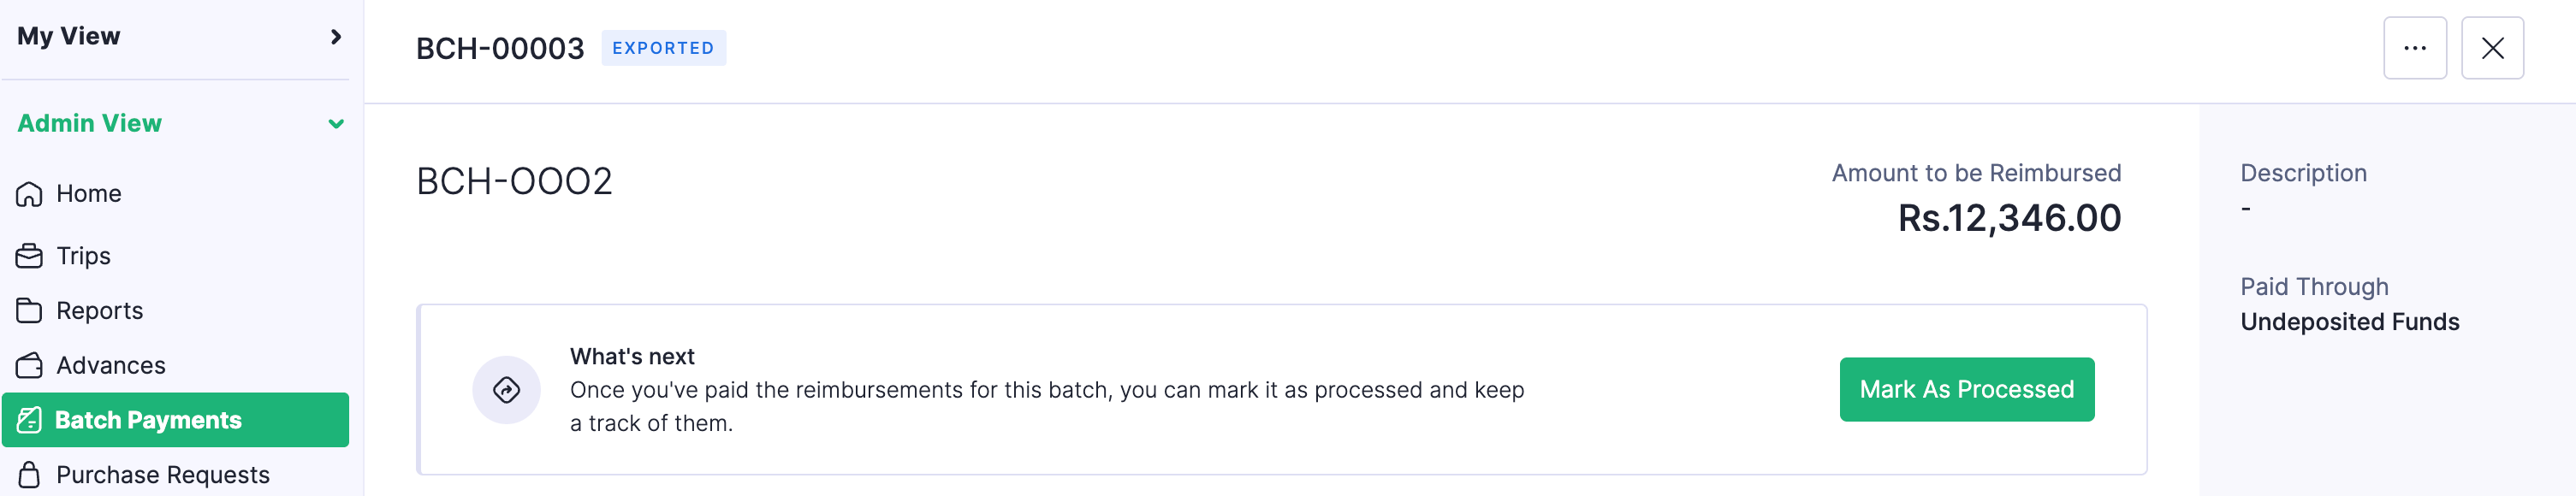Click the Batch Payments icon
2576x496 pixels.
pyautogui.click(x=29, y=420)
